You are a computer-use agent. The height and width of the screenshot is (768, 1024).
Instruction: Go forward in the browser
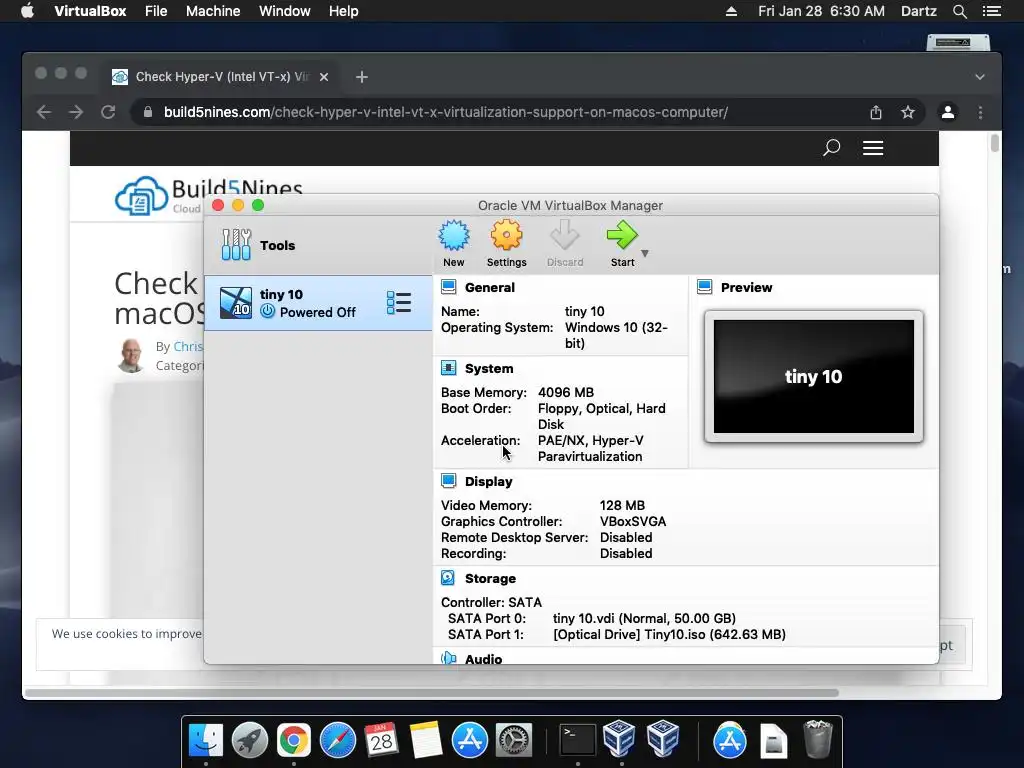(x=76, y=112)
